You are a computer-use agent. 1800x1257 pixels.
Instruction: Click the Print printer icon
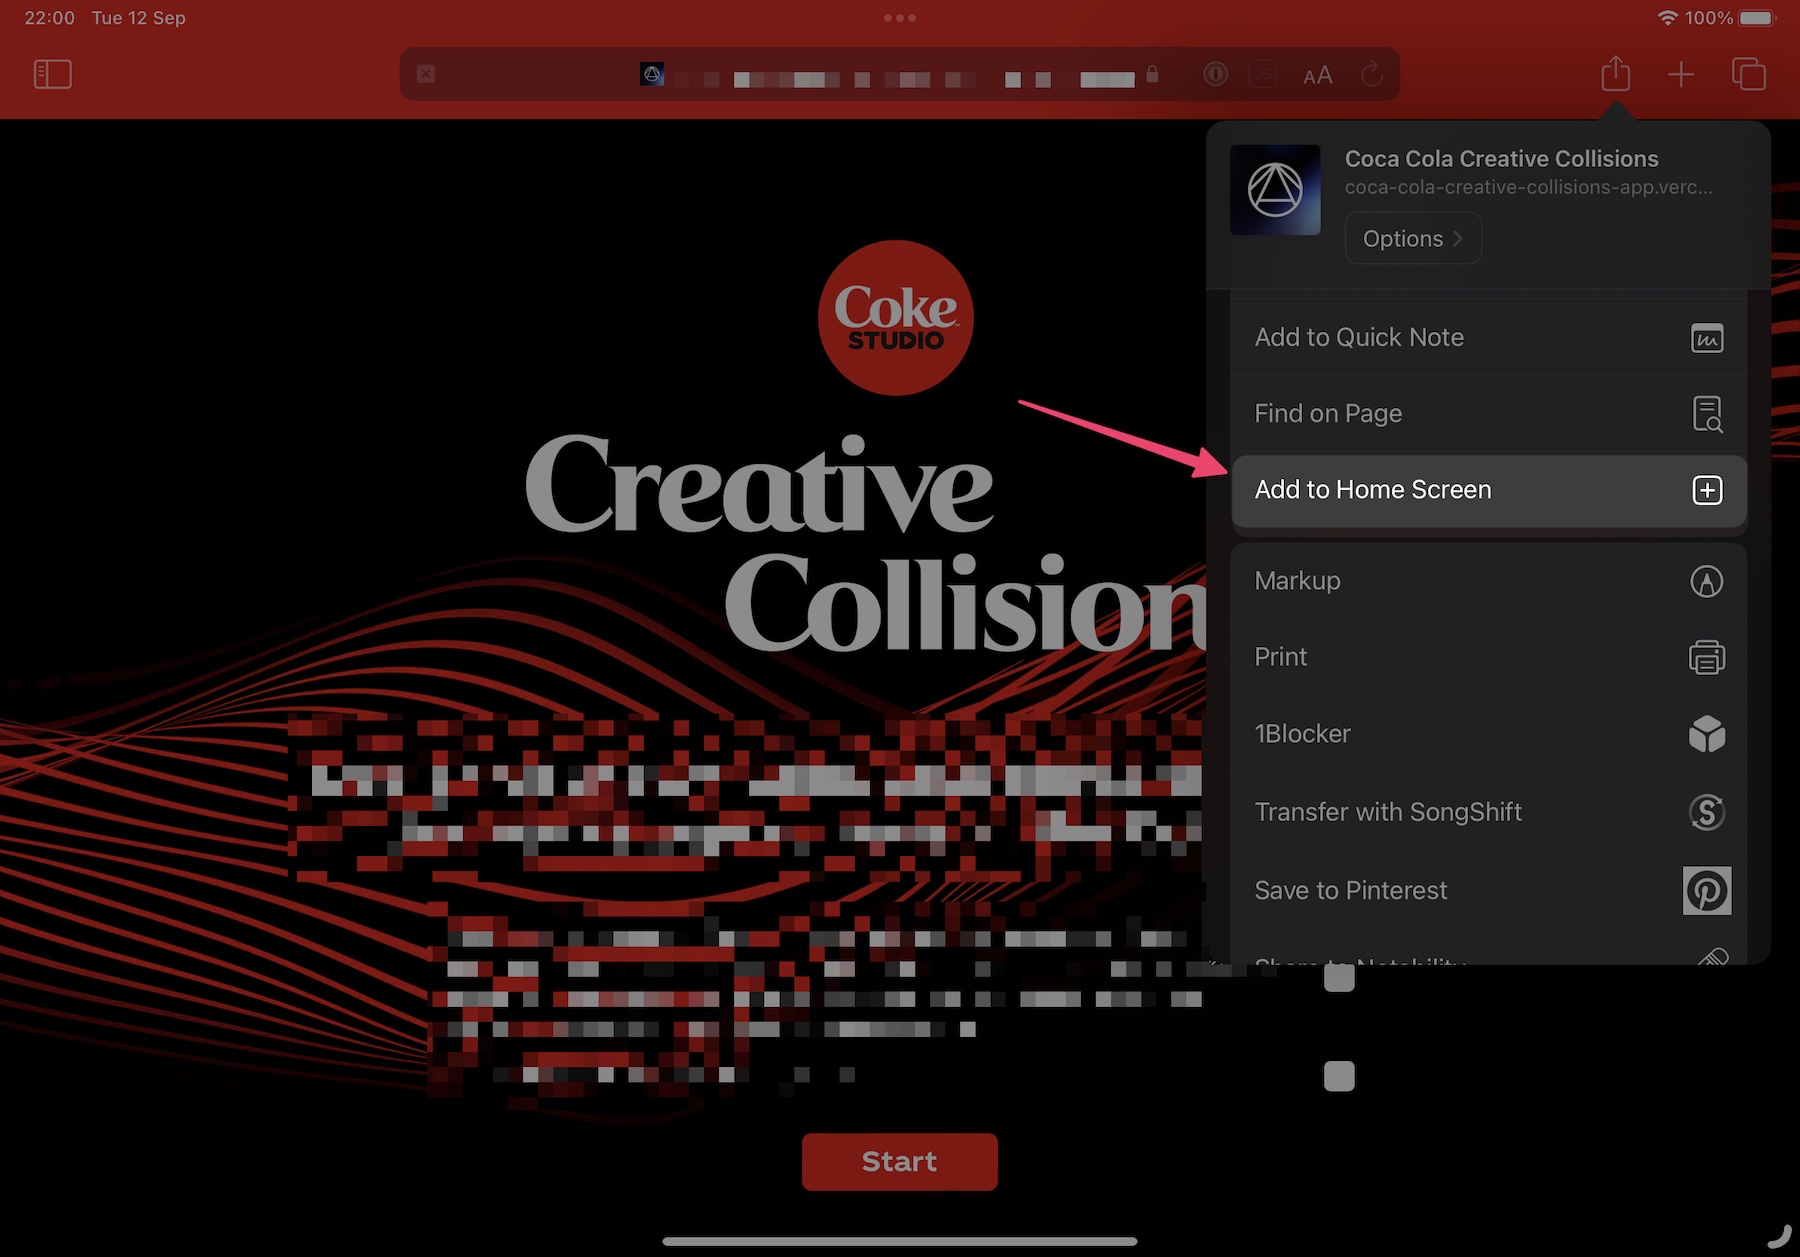click(x=1706, y=657)
